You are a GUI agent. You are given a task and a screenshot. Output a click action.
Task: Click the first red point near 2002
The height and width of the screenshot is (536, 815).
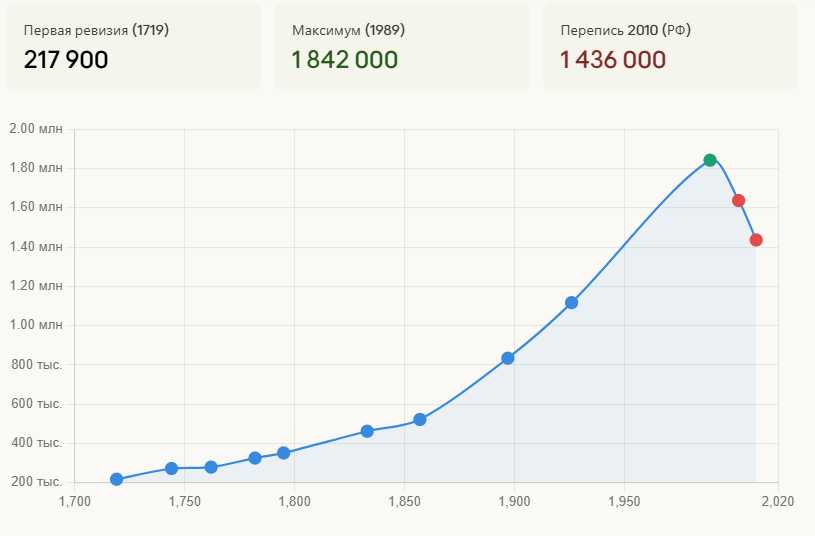739,201
